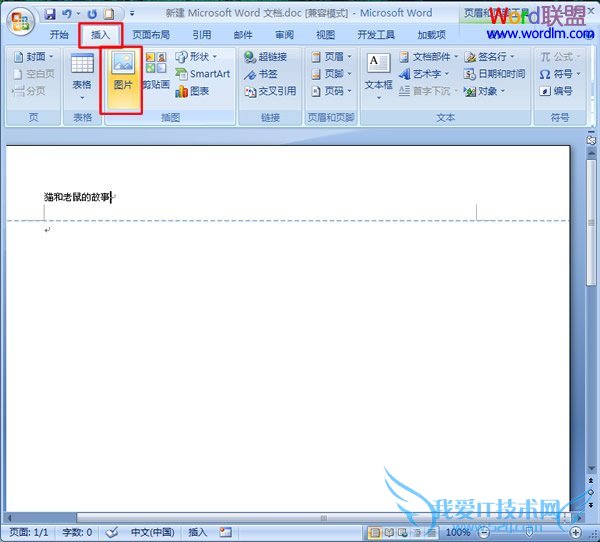The height and width of the screenshot is (542, 600).
Task: Insert a 图表 chart
Action: [192, 91]
